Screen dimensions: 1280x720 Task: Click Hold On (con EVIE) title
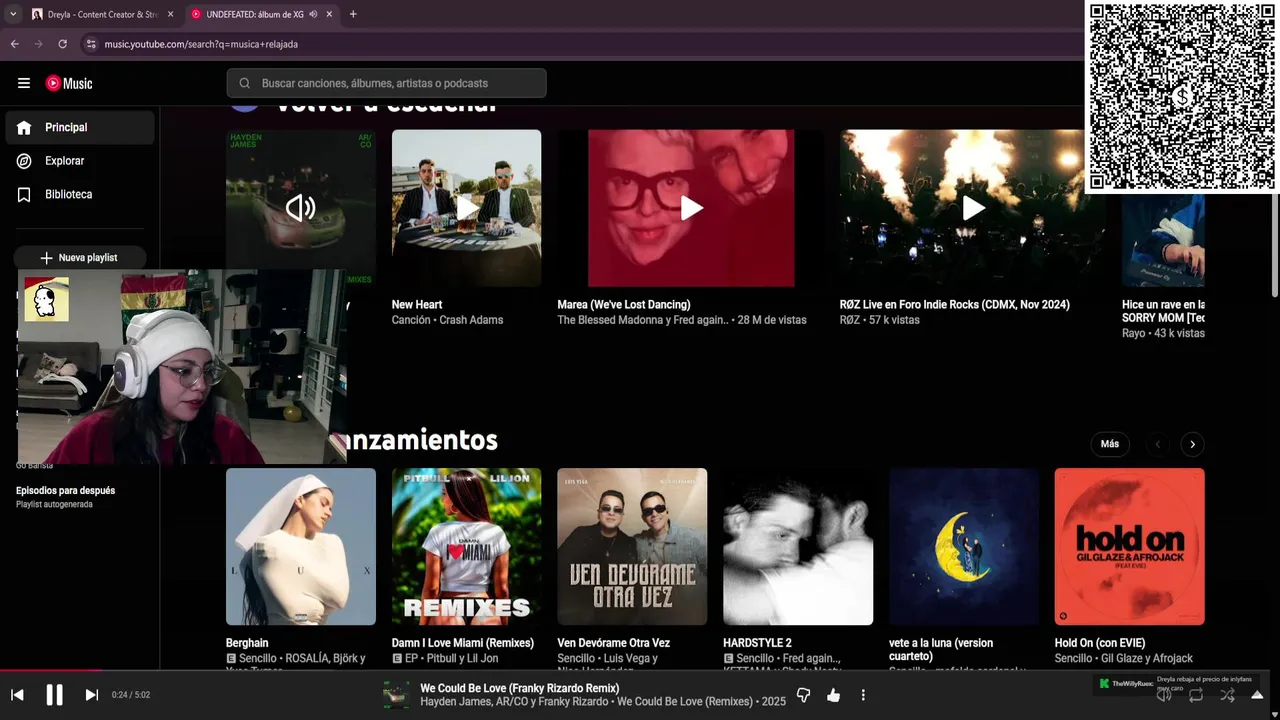pos(1100,643)
